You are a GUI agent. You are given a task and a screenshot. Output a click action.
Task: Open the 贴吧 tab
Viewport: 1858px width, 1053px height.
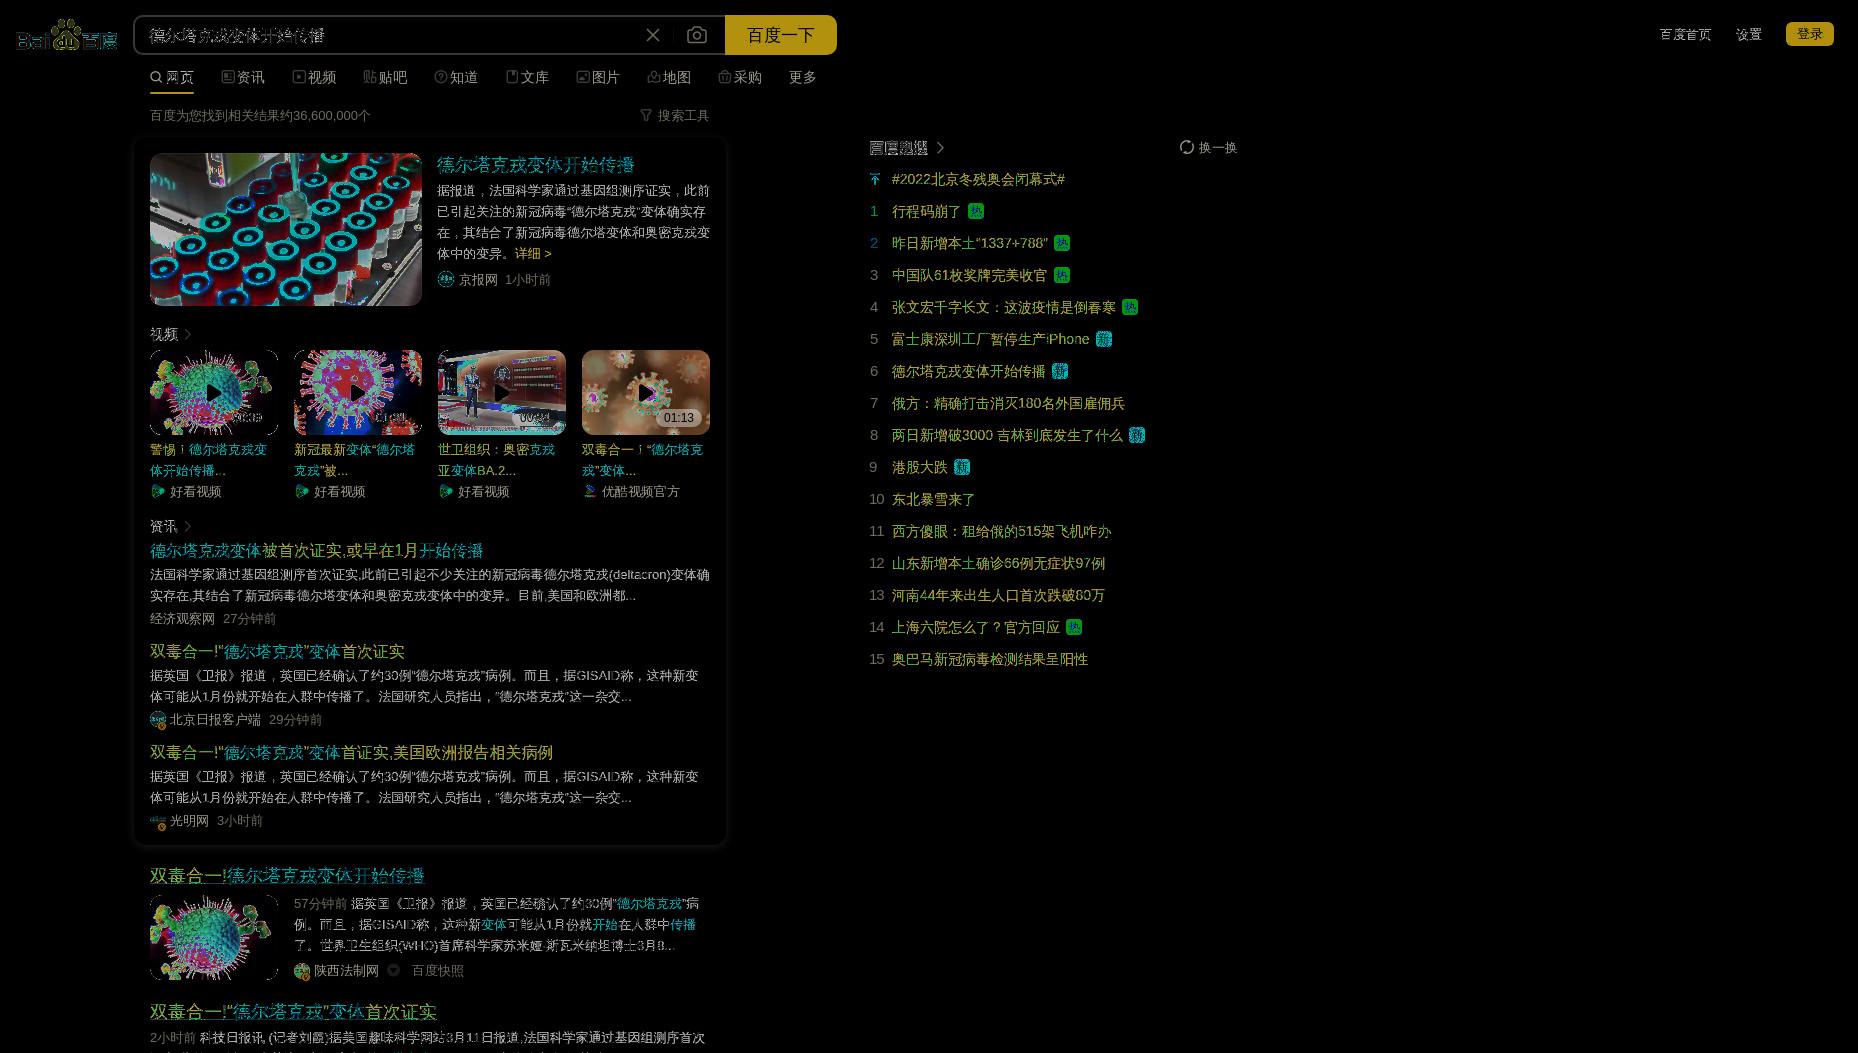[385, 77]
